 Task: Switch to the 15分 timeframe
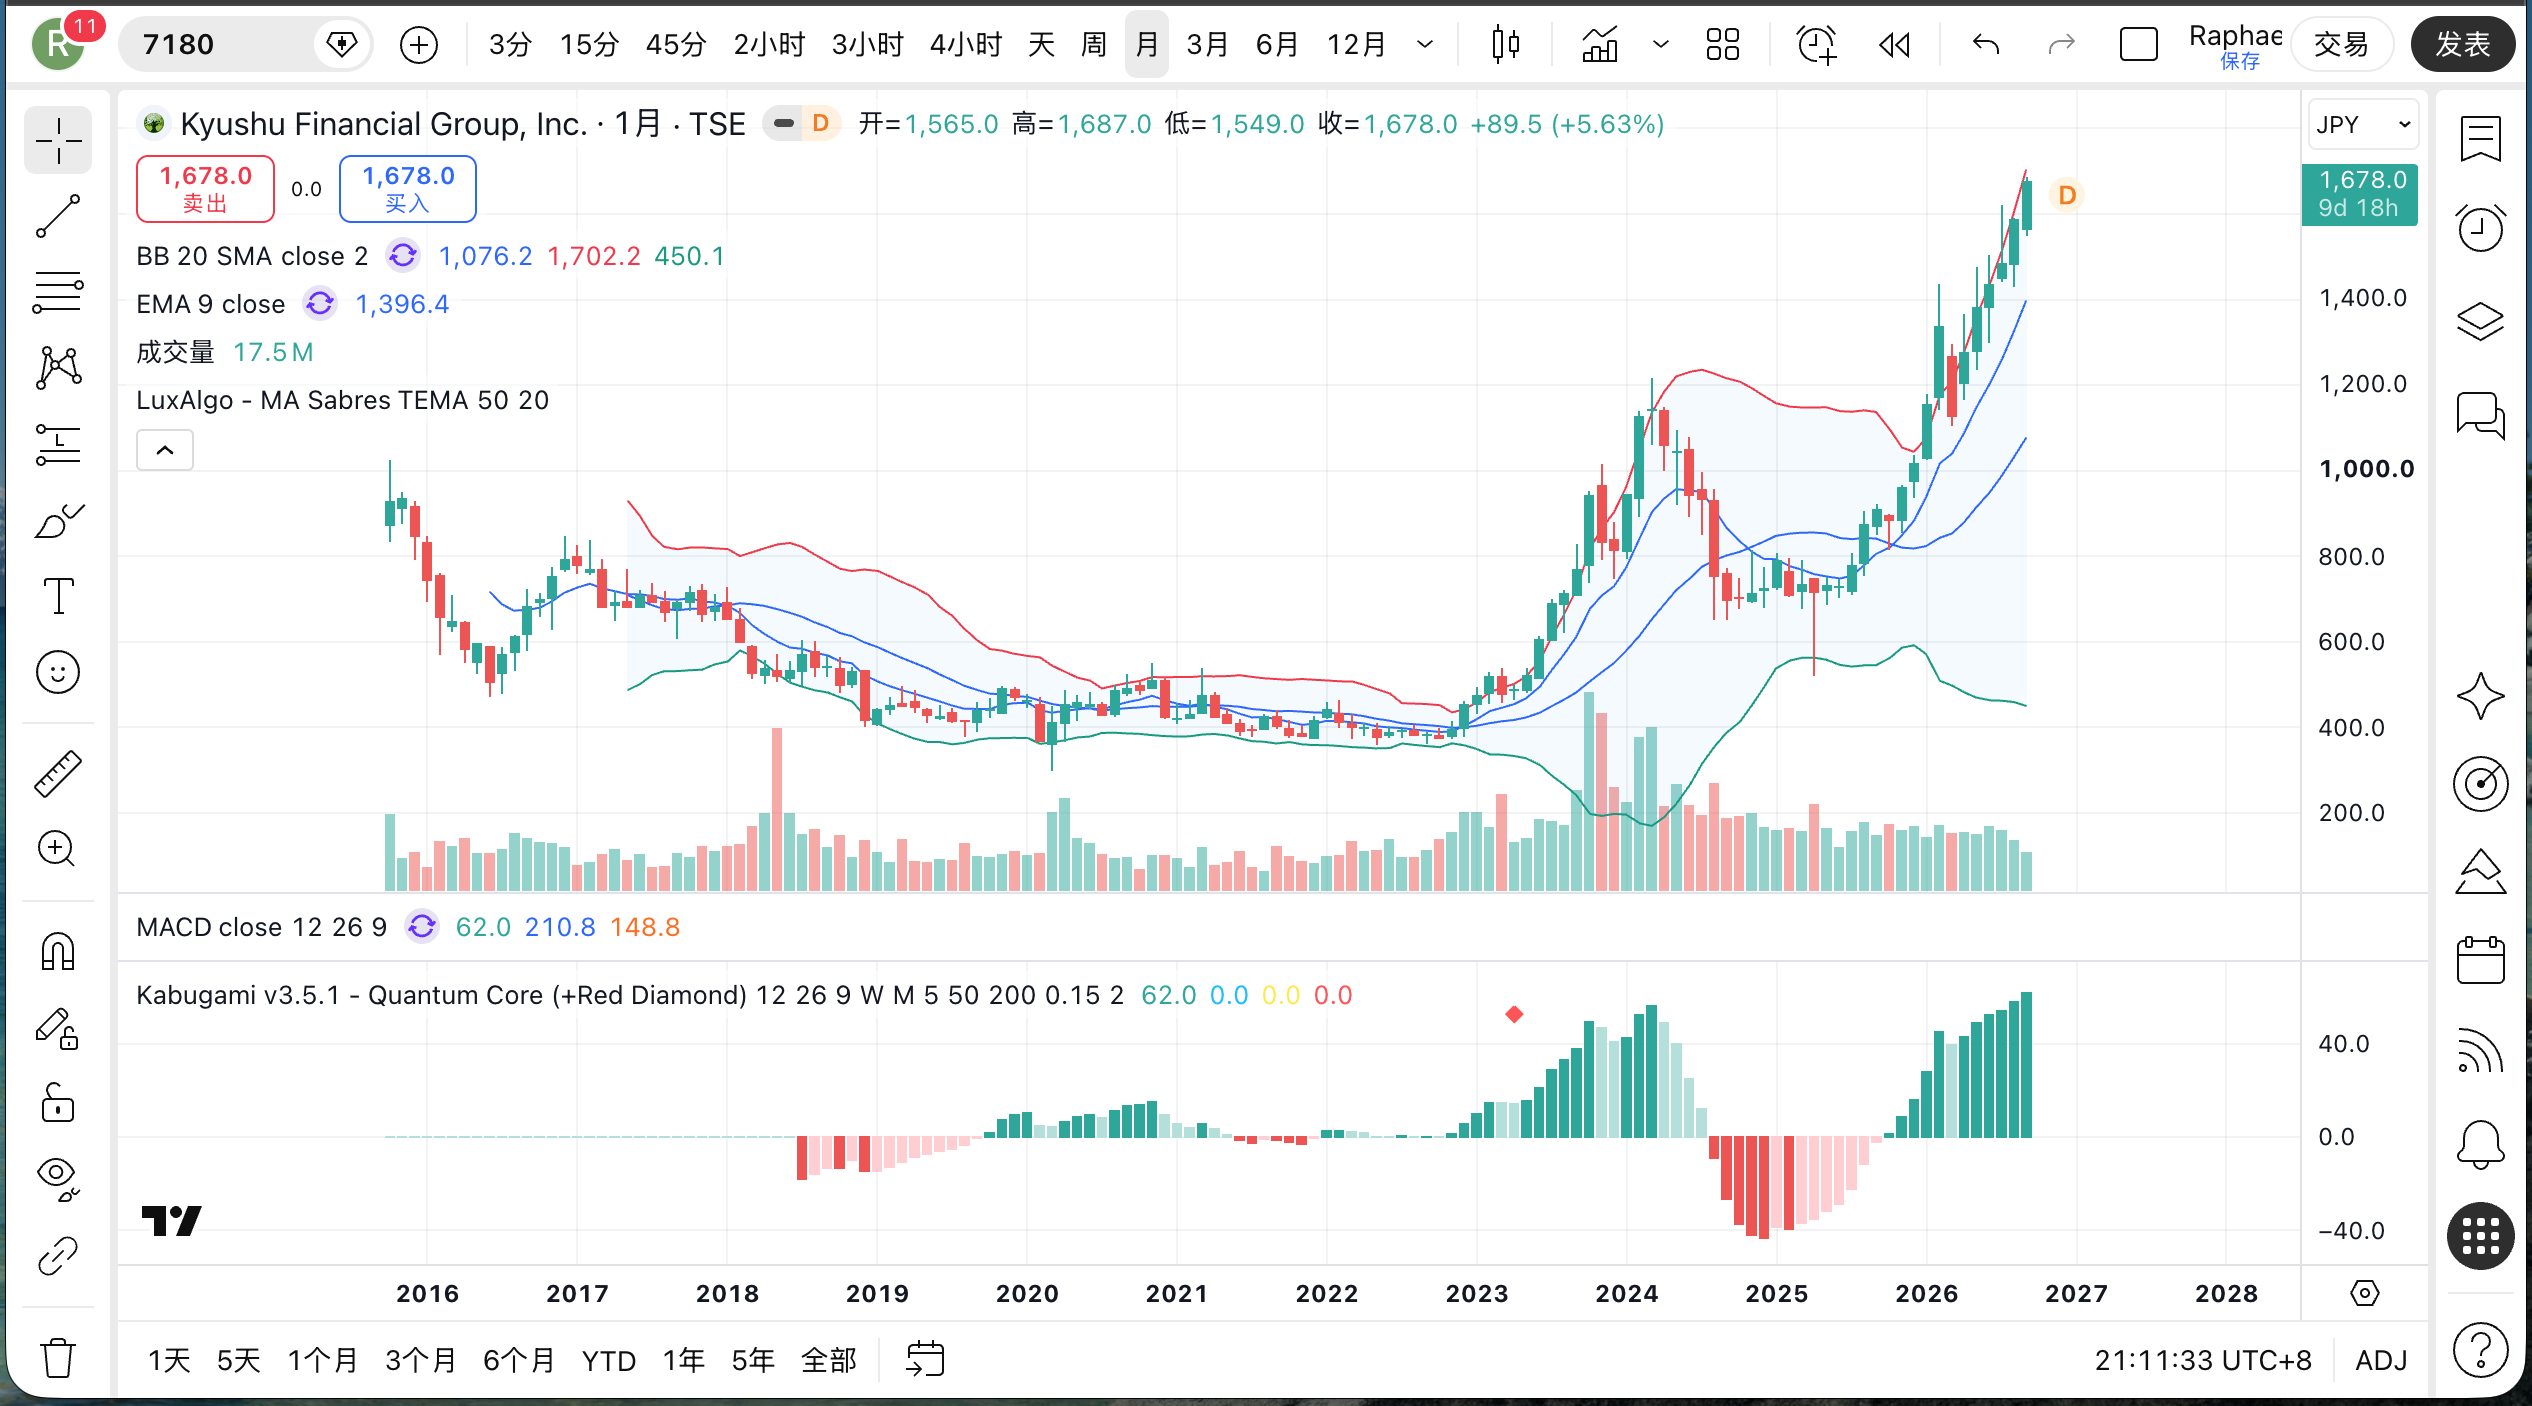pos(590,45)
